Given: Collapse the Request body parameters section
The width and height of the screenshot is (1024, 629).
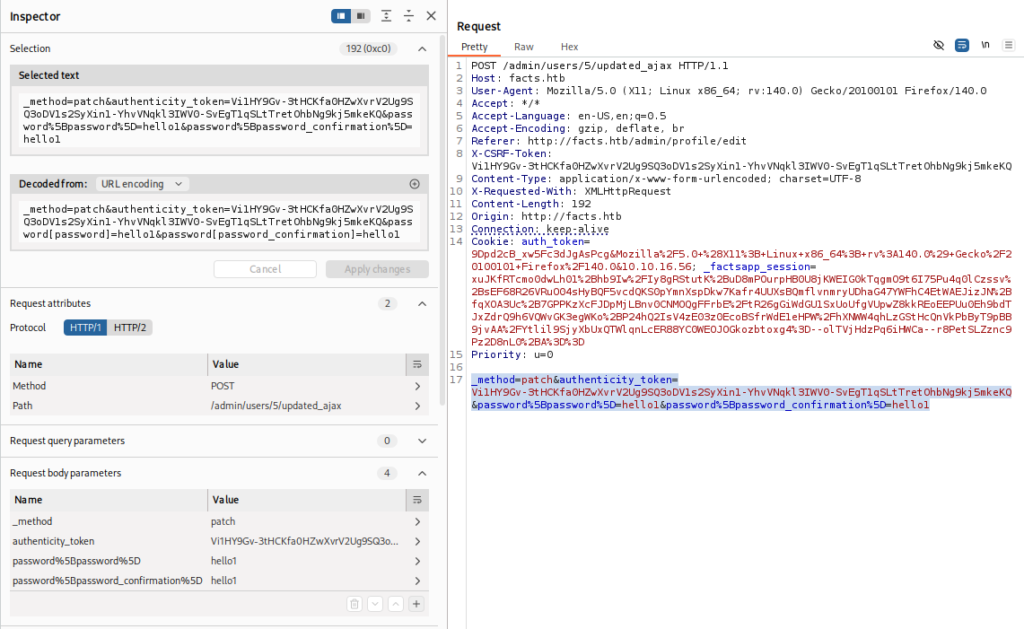Looking at the screenshot, I should [x=422, y=473].
